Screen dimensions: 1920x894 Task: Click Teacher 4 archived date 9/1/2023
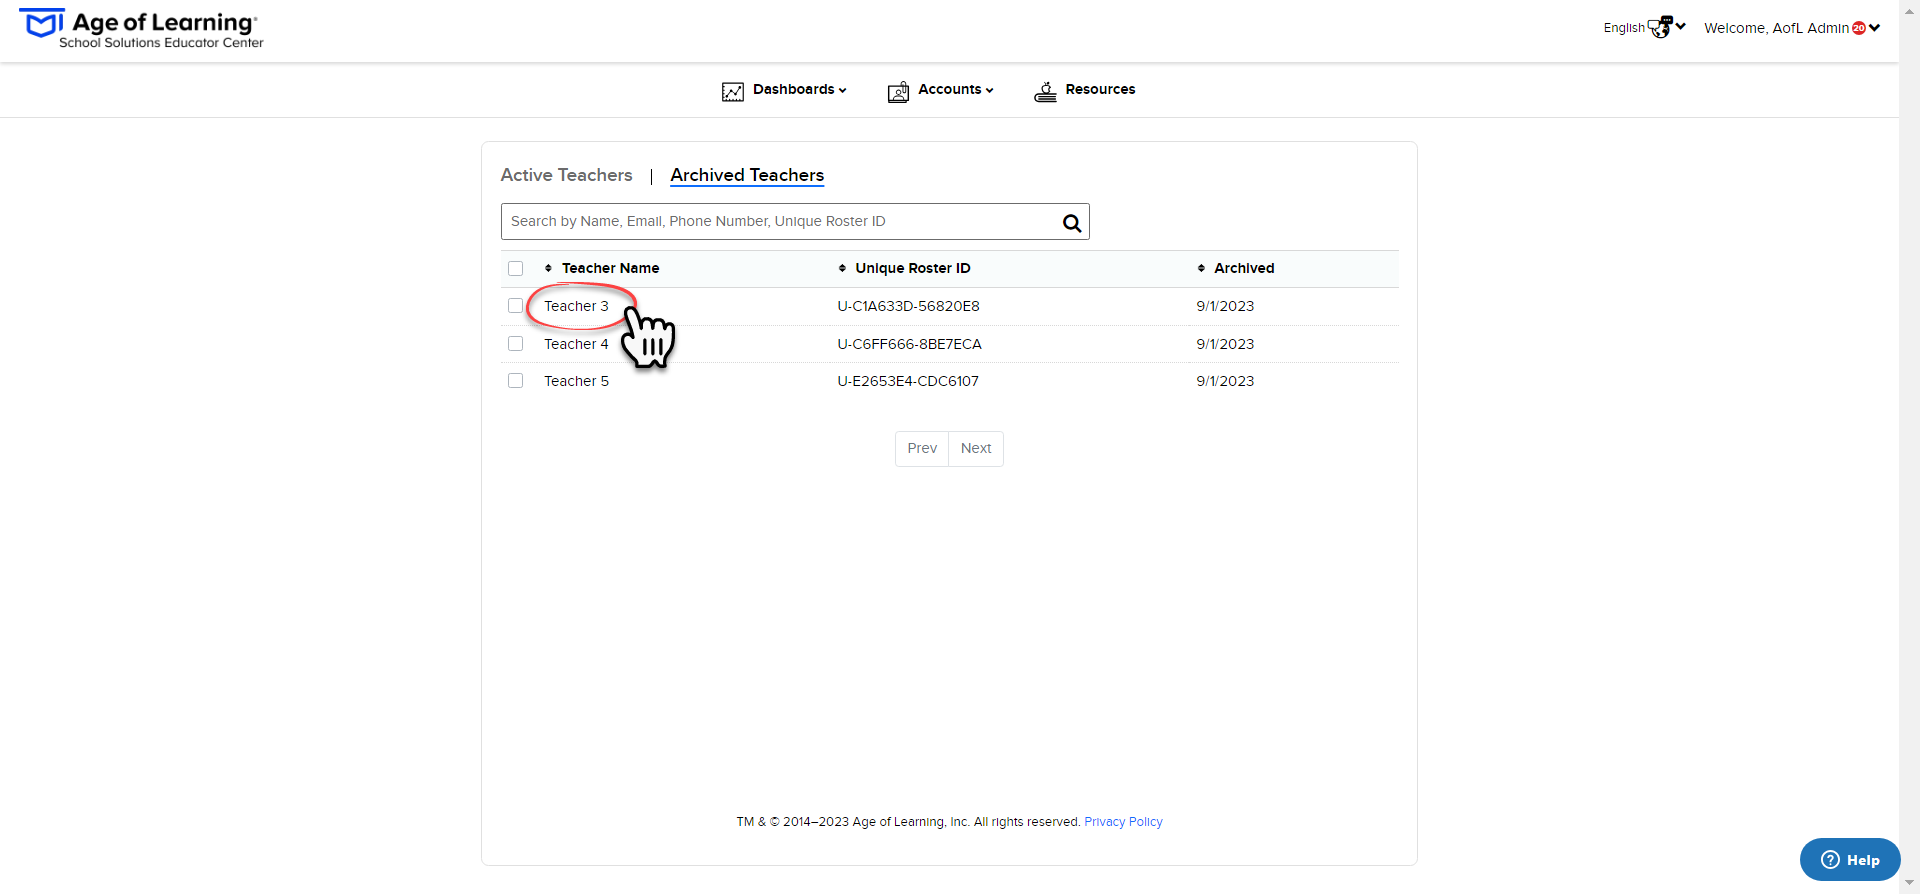pos(1225,344)
